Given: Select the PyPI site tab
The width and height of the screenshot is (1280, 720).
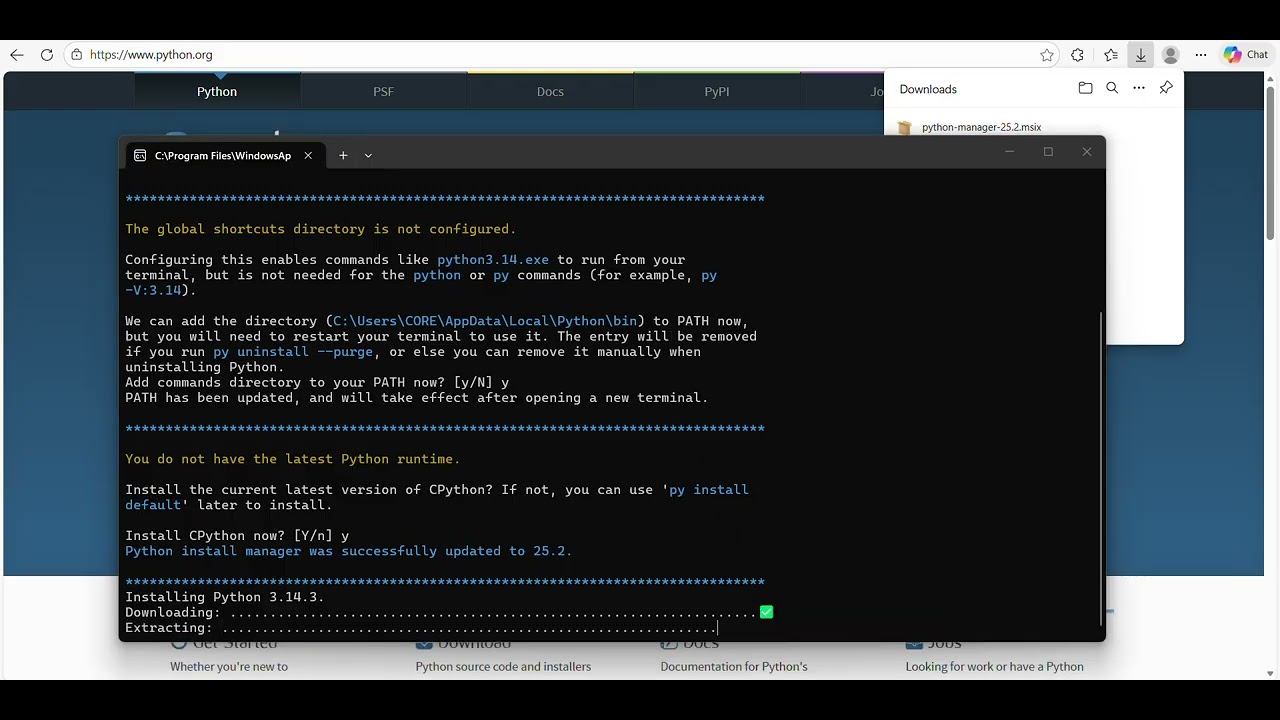Looking at the screenshot, I should coord(717,91).
